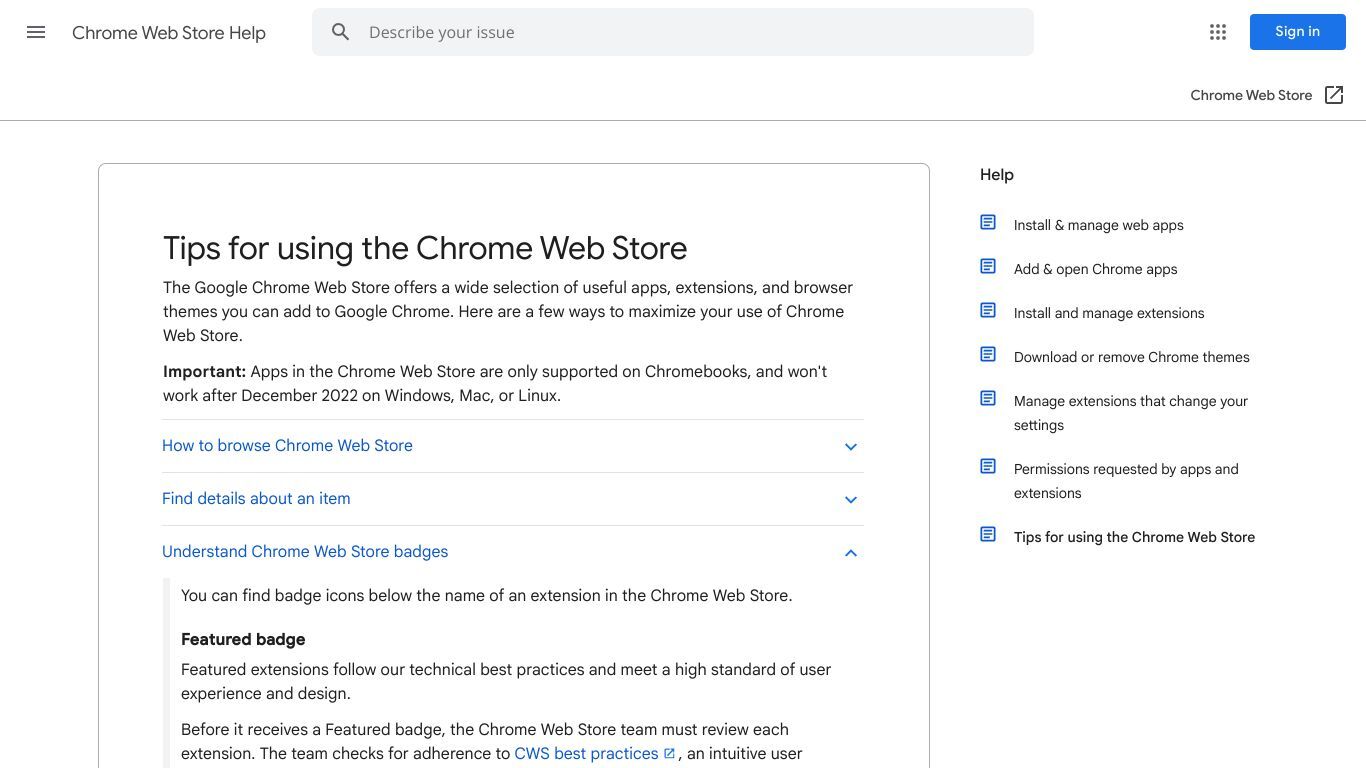Click the Help sidebar heading

click(997, 175)
